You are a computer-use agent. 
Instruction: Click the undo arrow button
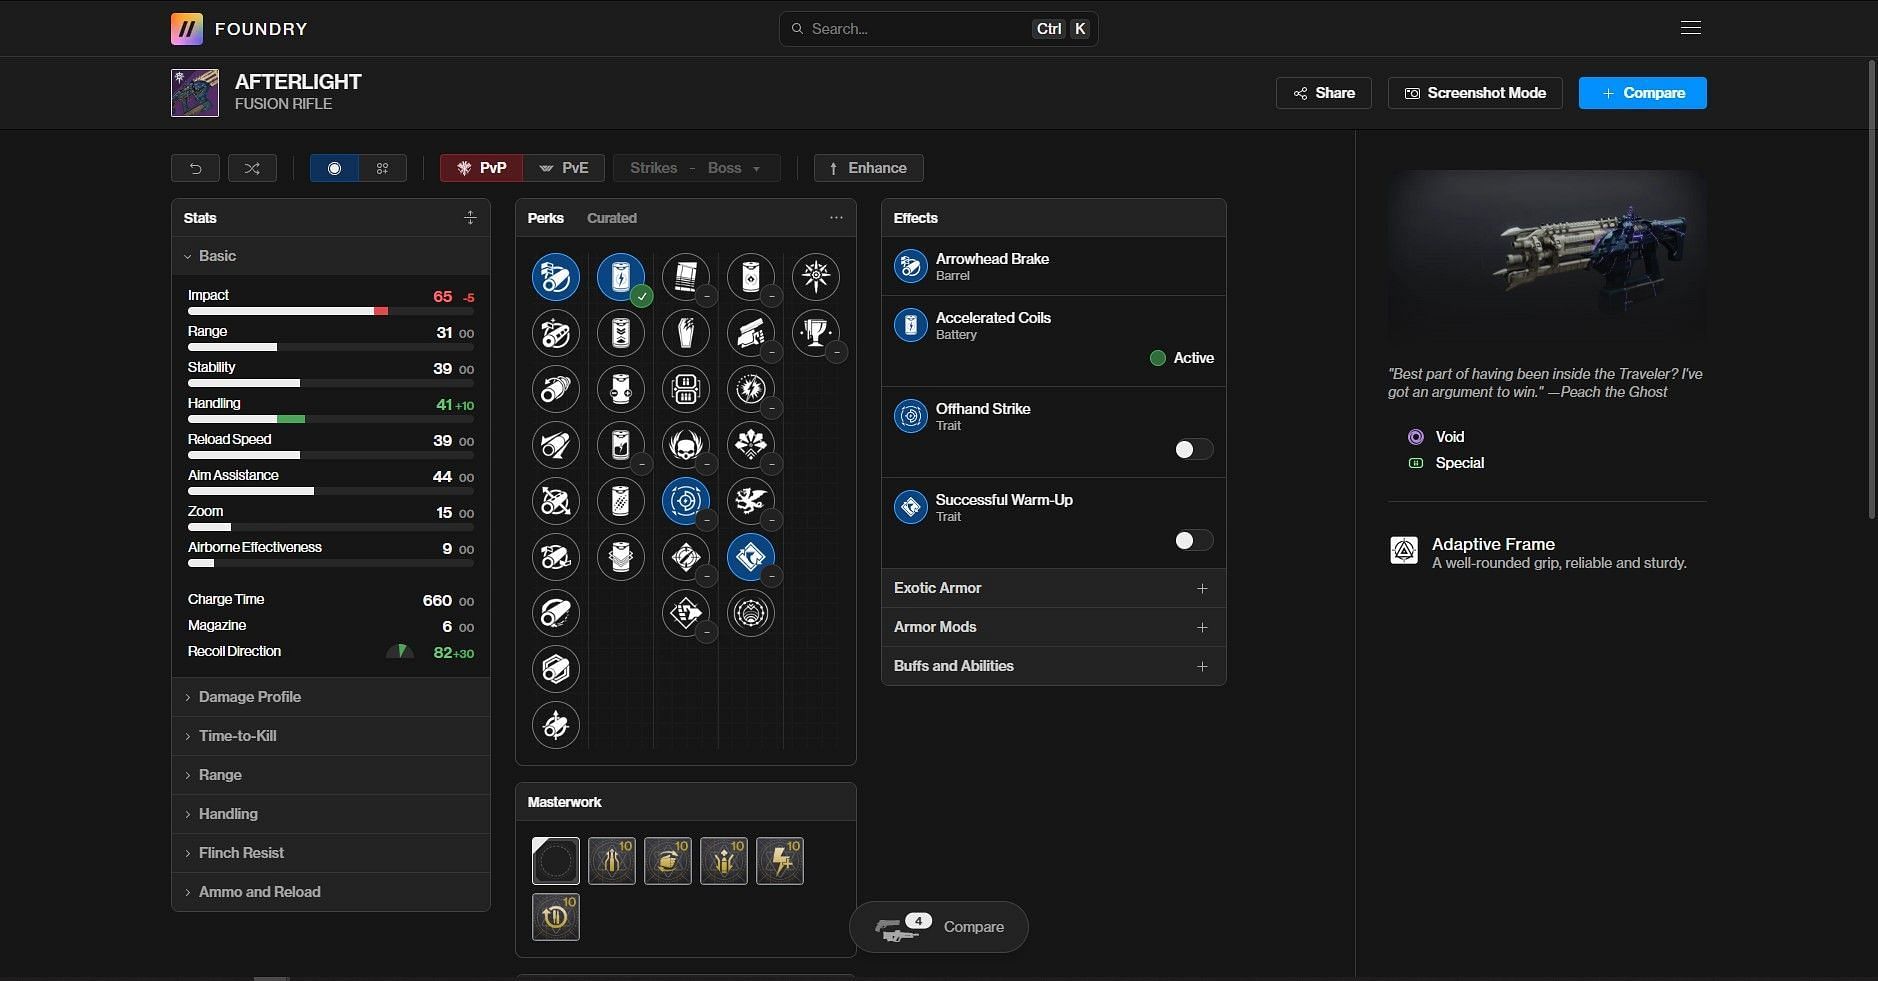pyautogui.click(x=196, y=168)
